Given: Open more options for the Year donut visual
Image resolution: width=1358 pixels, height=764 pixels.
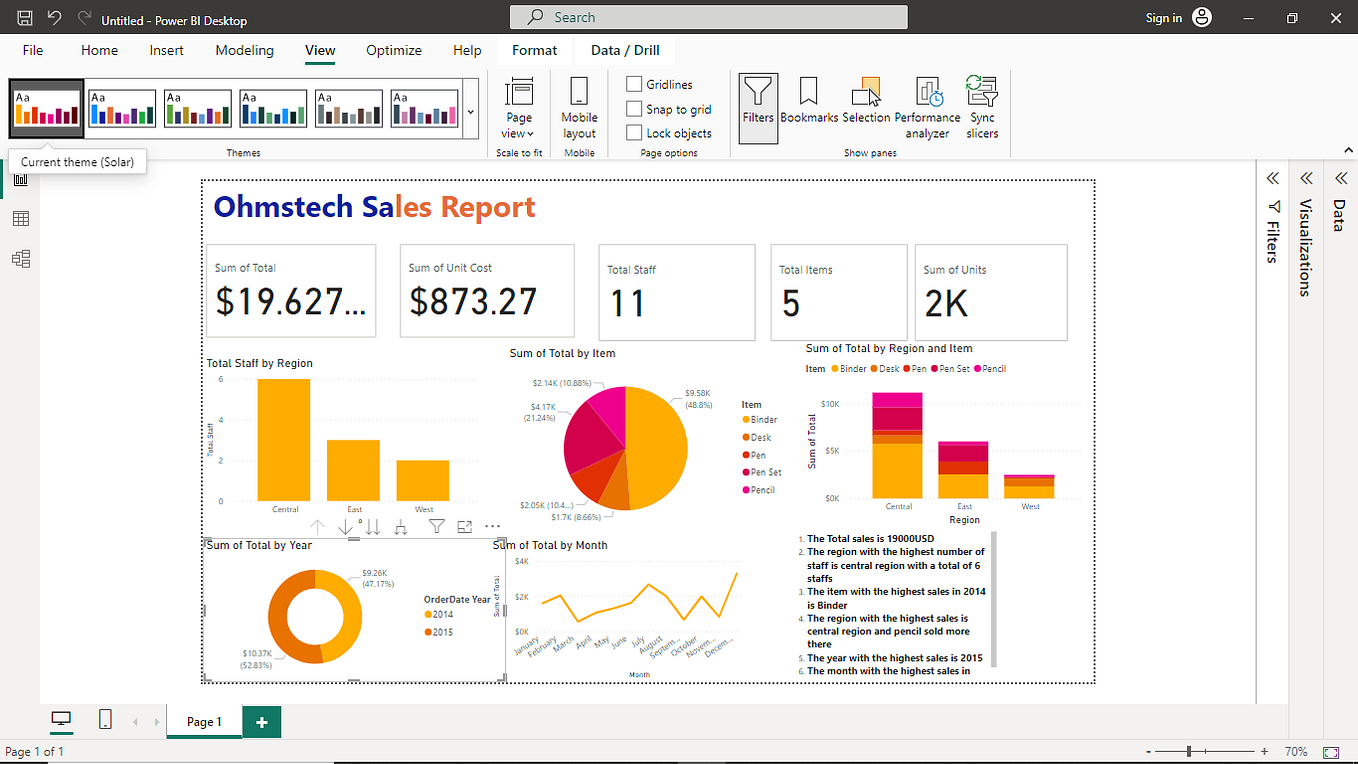Looking at the screenshot, I should [491, 526].
